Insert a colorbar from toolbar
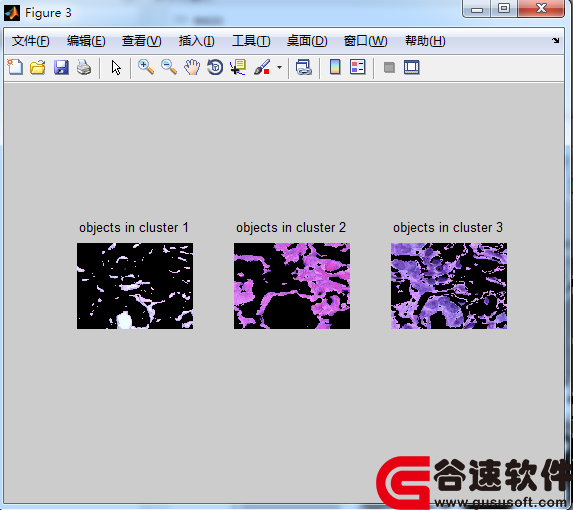This screenshot has height=510, width=573. click(x=335, y=68)
